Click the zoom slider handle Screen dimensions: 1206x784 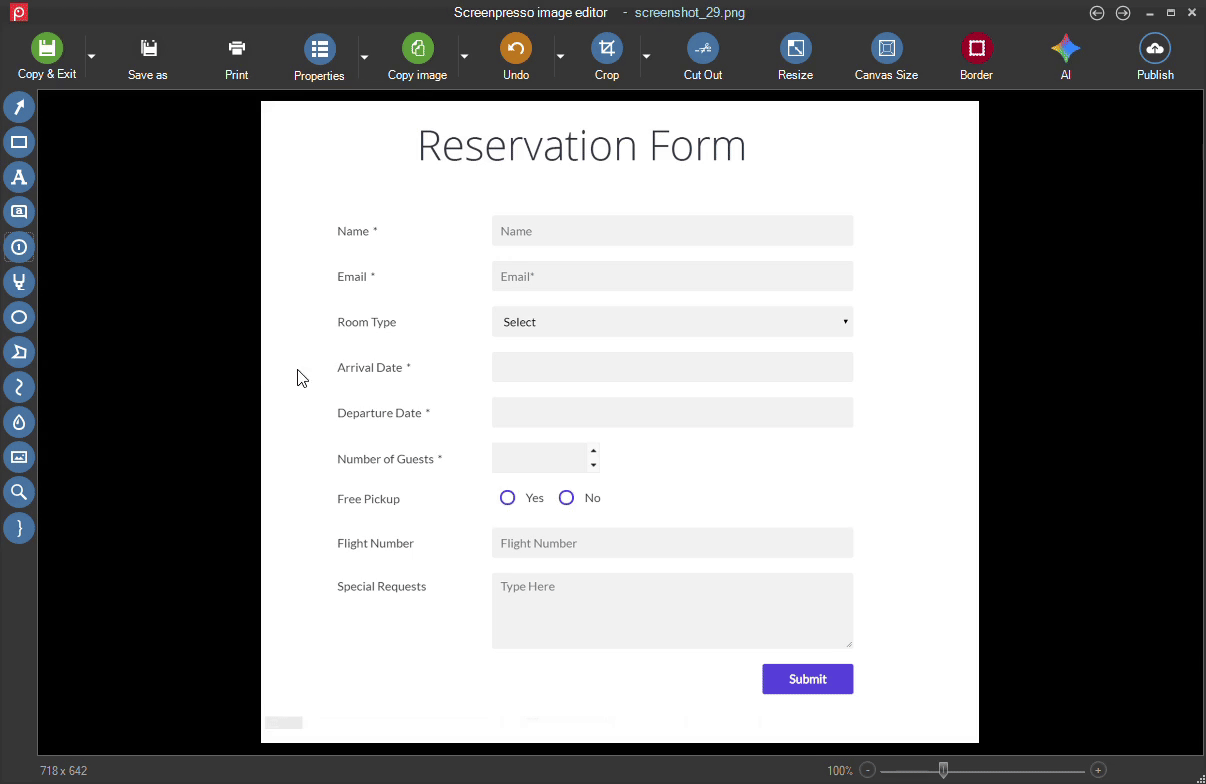click(x=943, y=770)
